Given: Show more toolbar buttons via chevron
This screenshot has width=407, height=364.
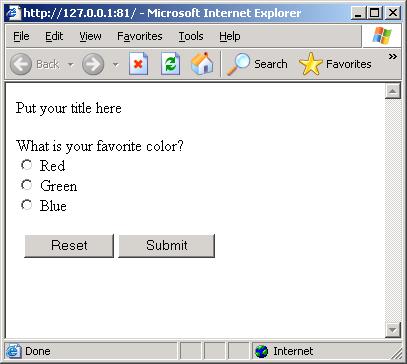Looking at the screenshot, I should pos(393,57).
